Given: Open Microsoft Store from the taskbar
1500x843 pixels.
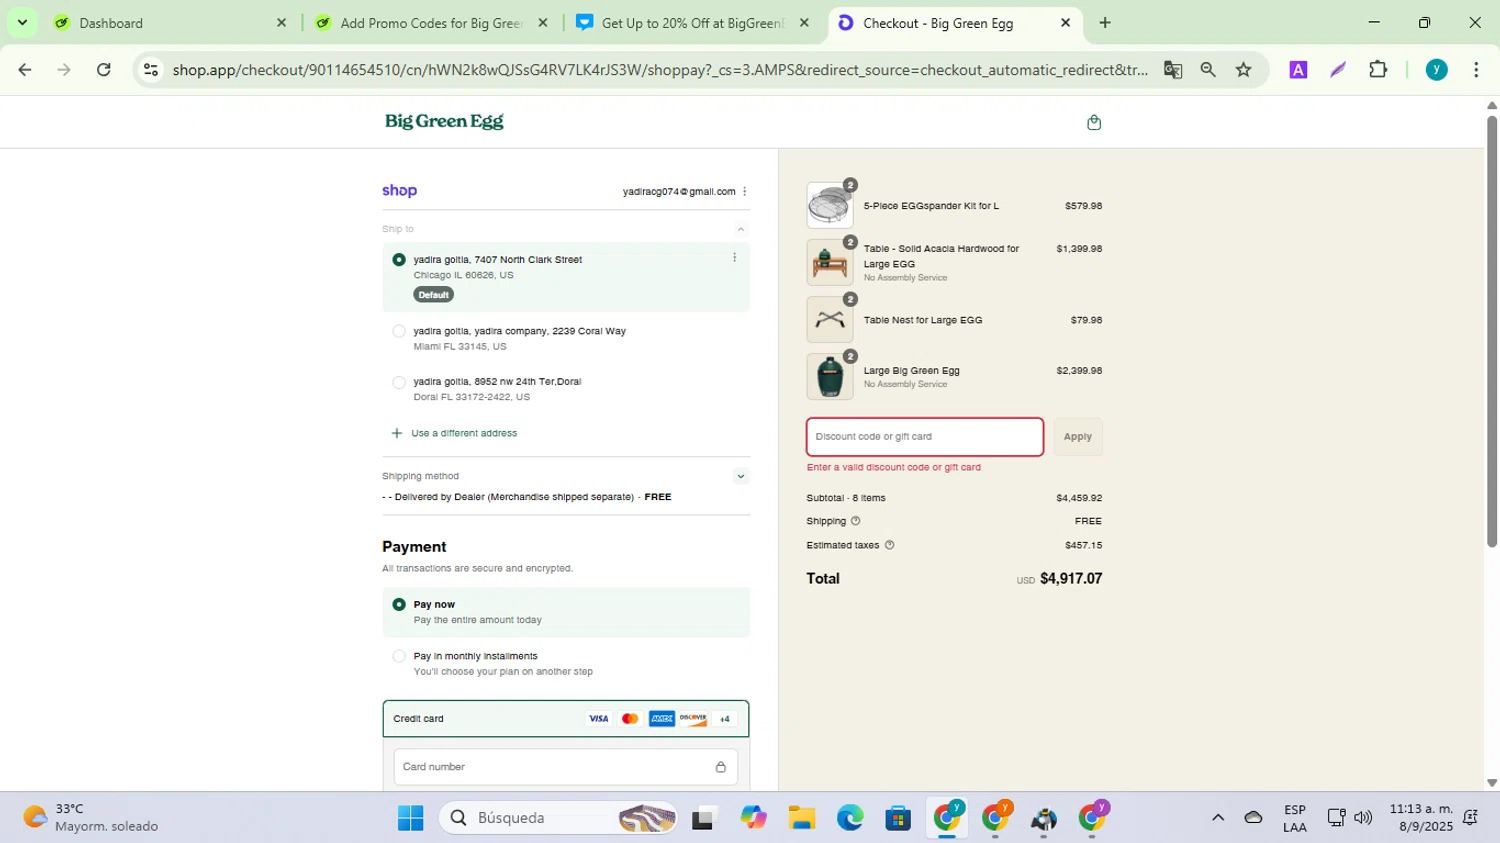Looking at the screenshot, I should (898, 818).
